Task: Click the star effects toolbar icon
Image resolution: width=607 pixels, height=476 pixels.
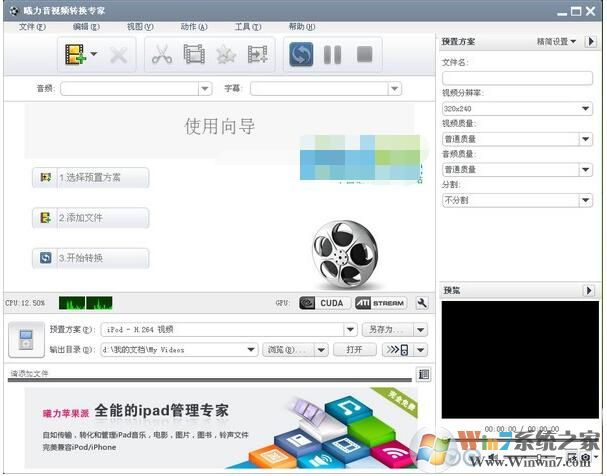Action: tap(226, 54)
